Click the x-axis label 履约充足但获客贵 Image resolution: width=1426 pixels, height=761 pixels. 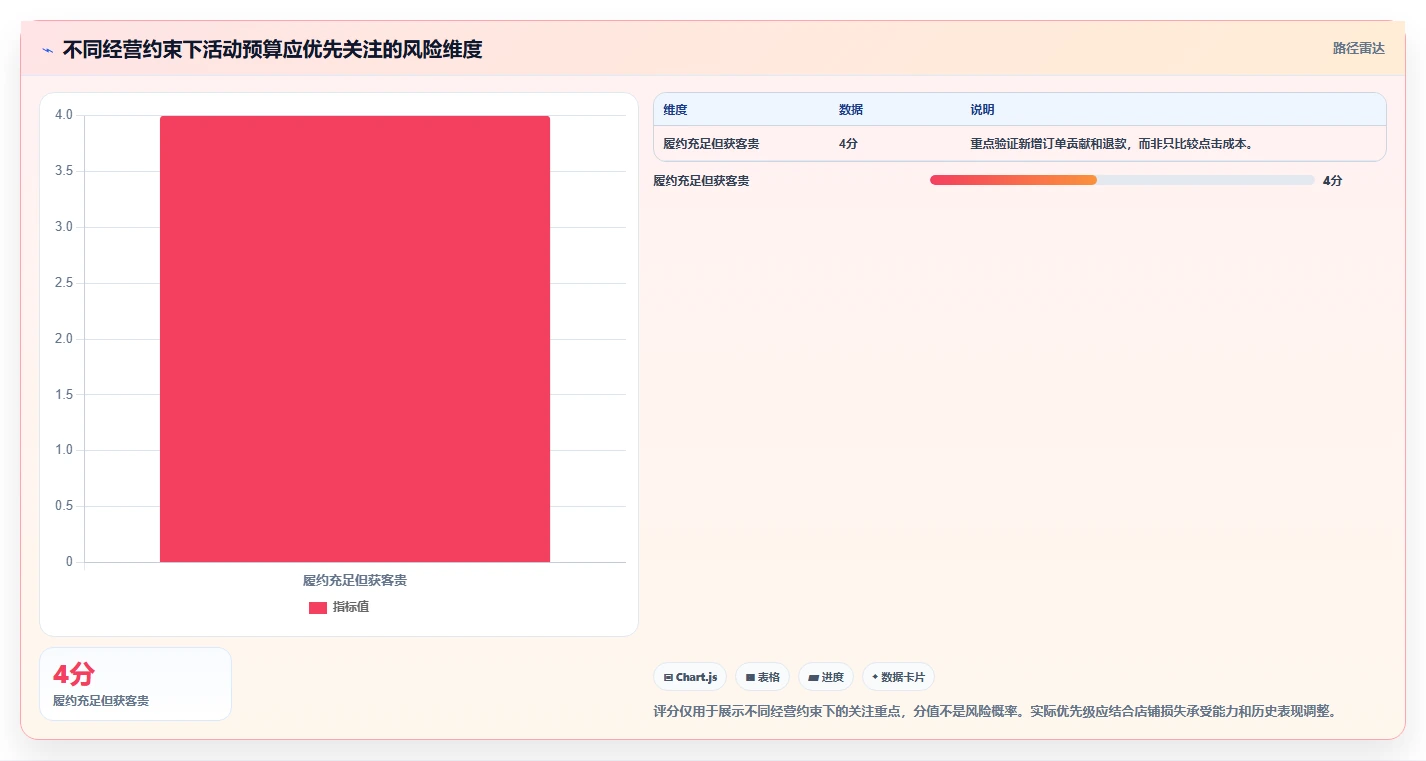(355, 580)
